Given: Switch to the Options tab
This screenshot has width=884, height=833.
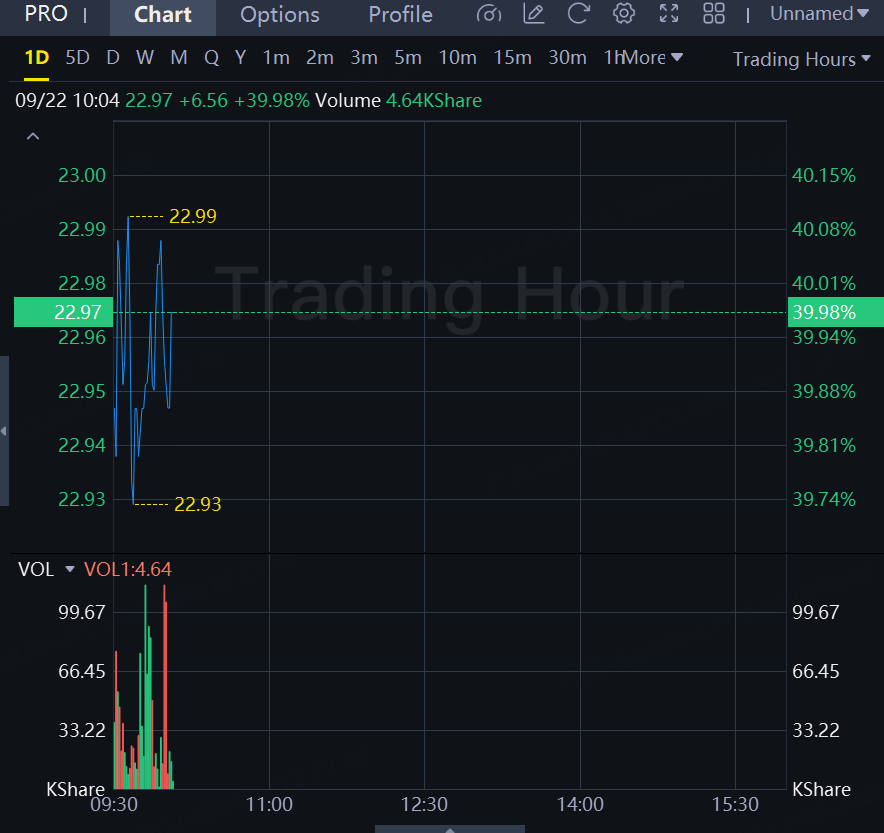Looking at the screenshot, I should tap(280, 15).
